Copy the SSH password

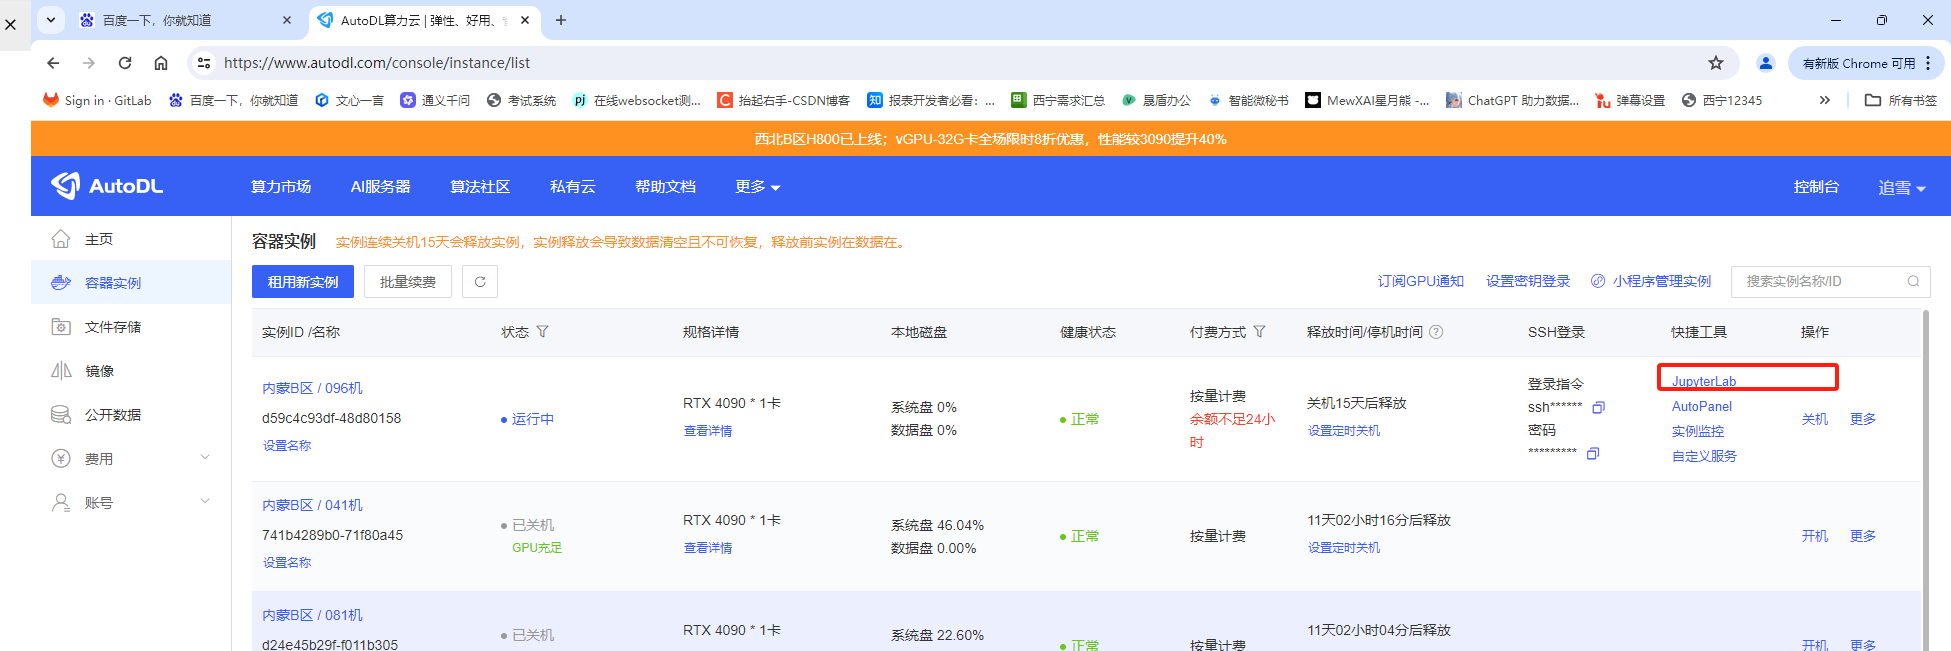point(1593,453)
